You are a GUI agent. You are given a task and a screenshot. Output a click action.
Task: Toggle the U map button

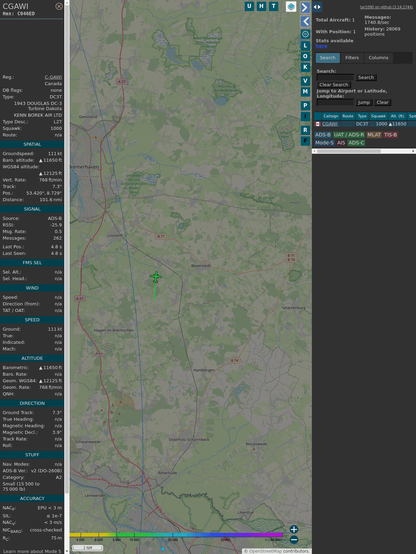(x=250, y=6)
